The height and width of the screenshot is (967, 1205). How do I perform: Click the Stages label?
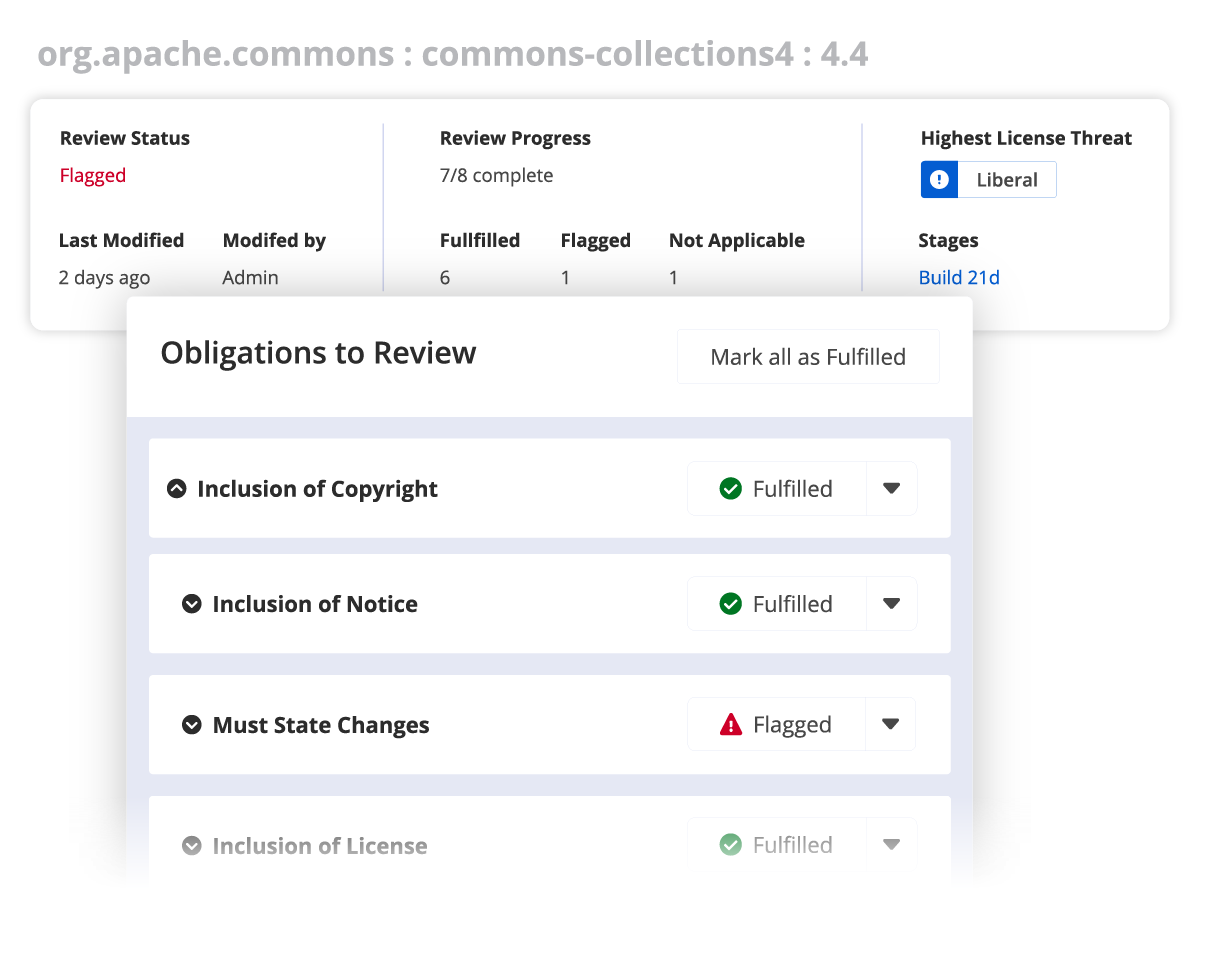coord(948,241)
